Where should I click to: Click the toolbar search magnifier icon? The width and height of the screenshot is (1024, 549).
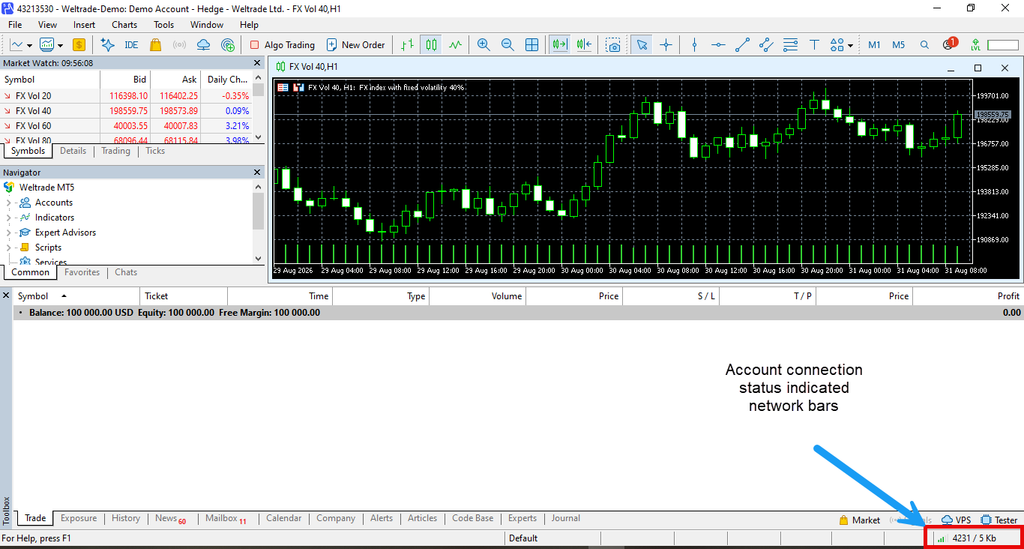(x=924, y=45)
